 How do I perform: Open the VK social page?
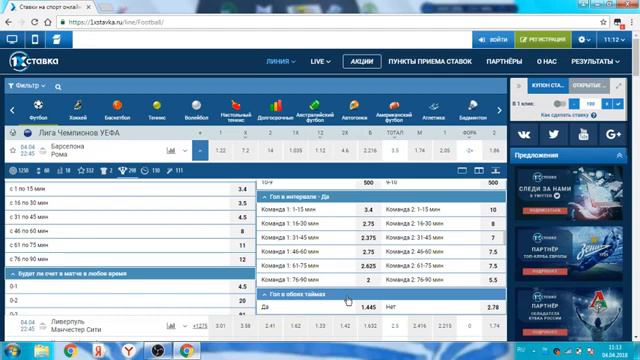524,134
